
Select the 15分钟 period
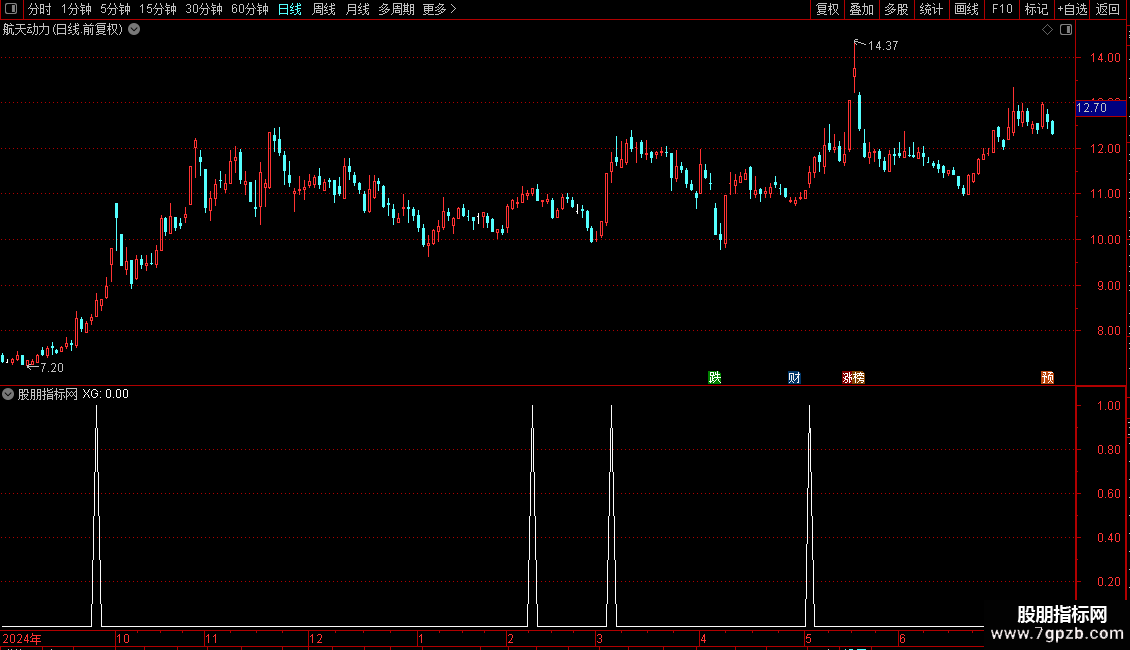[158, 9]
